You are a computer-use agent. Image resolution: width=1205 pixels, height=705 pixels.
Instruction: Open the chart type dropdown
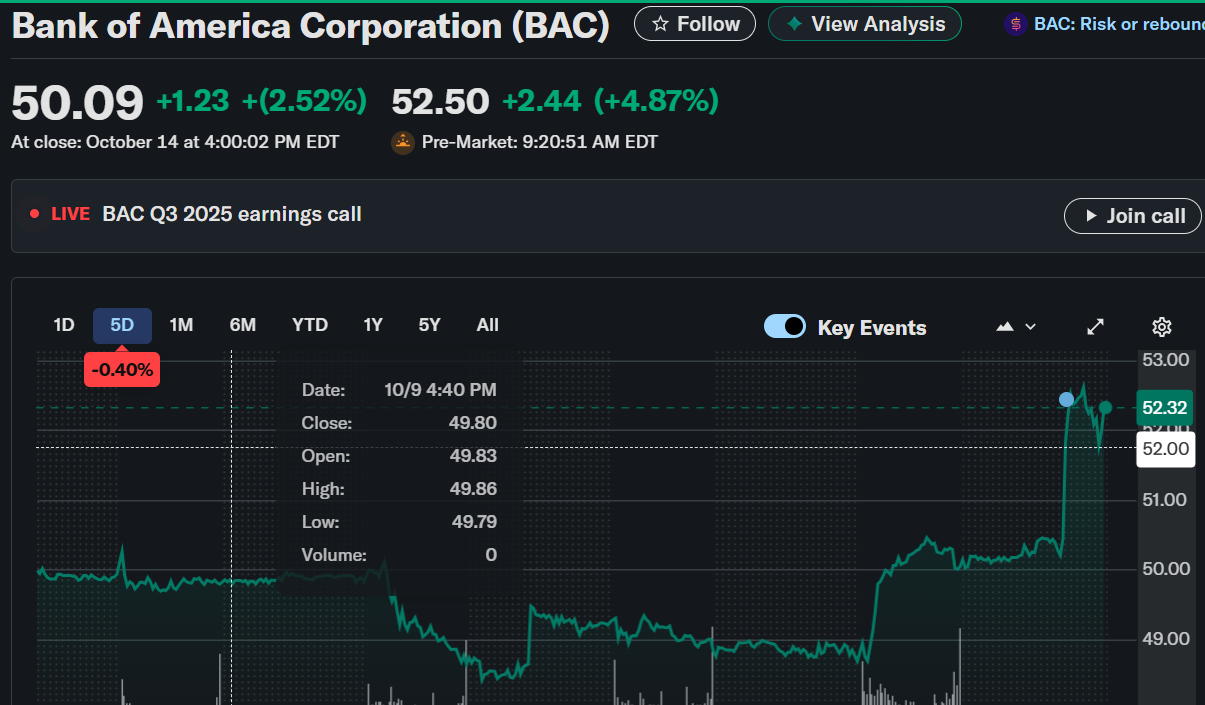1016,327
